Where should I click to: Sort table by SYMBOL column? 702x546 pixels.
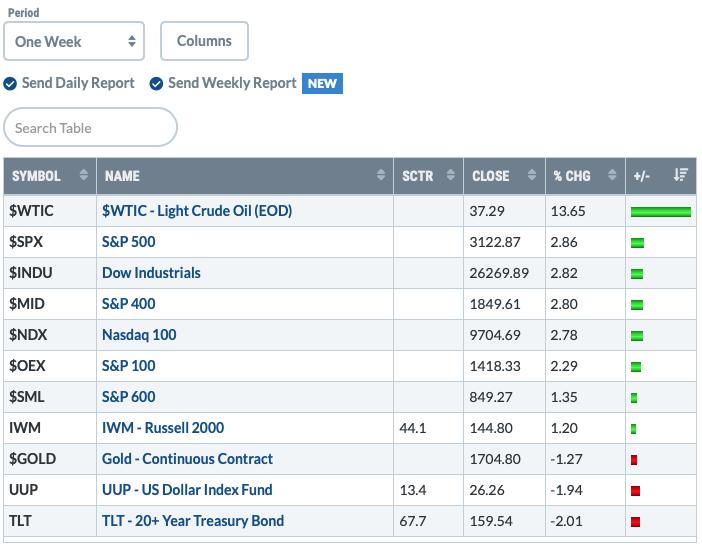click(50, 176)
